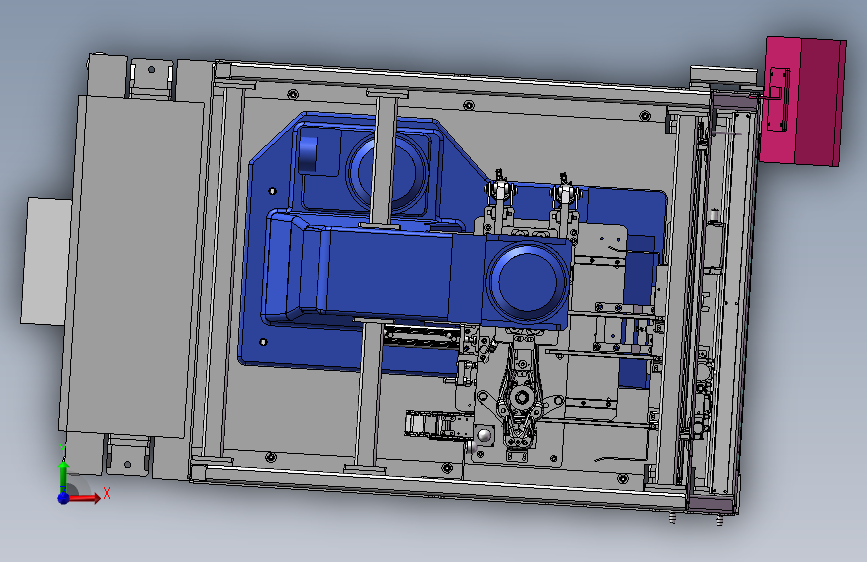Click the green Y axis arrow of the triad
This screenshot has width=867, height=562.
63,475
